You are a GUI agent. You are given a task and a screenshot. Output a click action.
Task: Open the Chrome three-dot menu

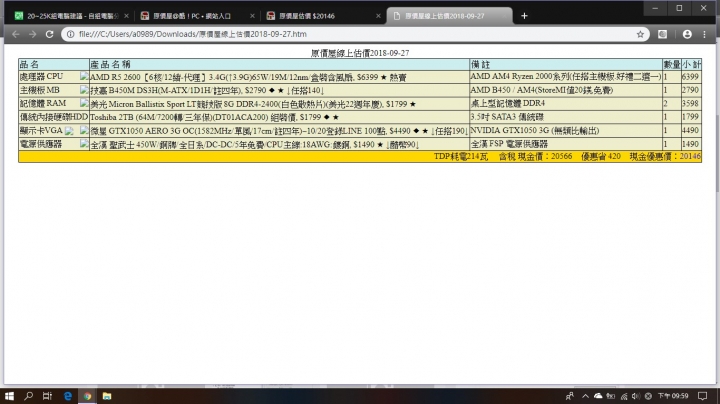click(x=704, y=34)
